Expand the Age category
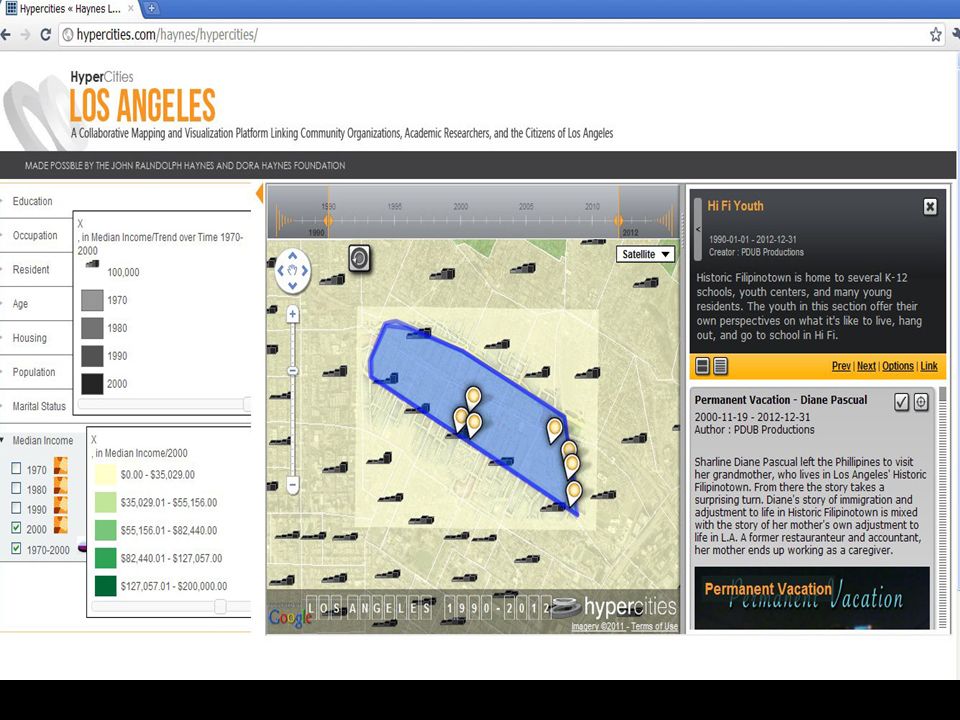Image resolution: width=960 pixels, height=720 pixels. click(x=20, y=304)
